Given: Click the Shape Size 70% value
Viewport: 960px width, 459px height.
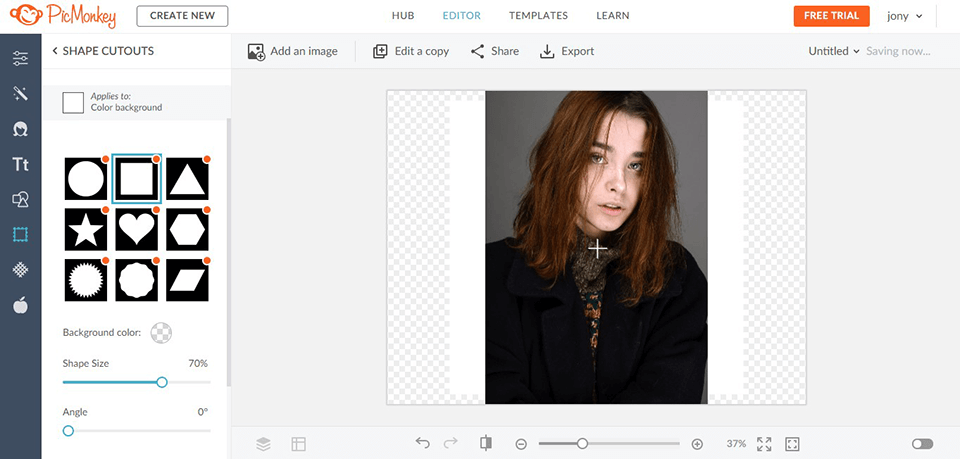Looking at the screenshot, I should point(198,364).
